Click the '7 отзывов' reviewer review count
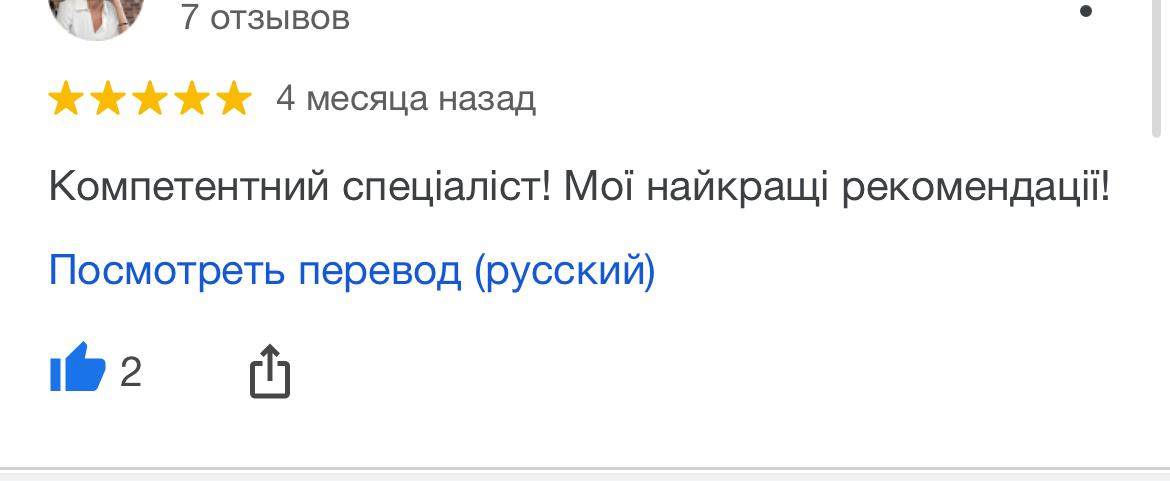 265,17
